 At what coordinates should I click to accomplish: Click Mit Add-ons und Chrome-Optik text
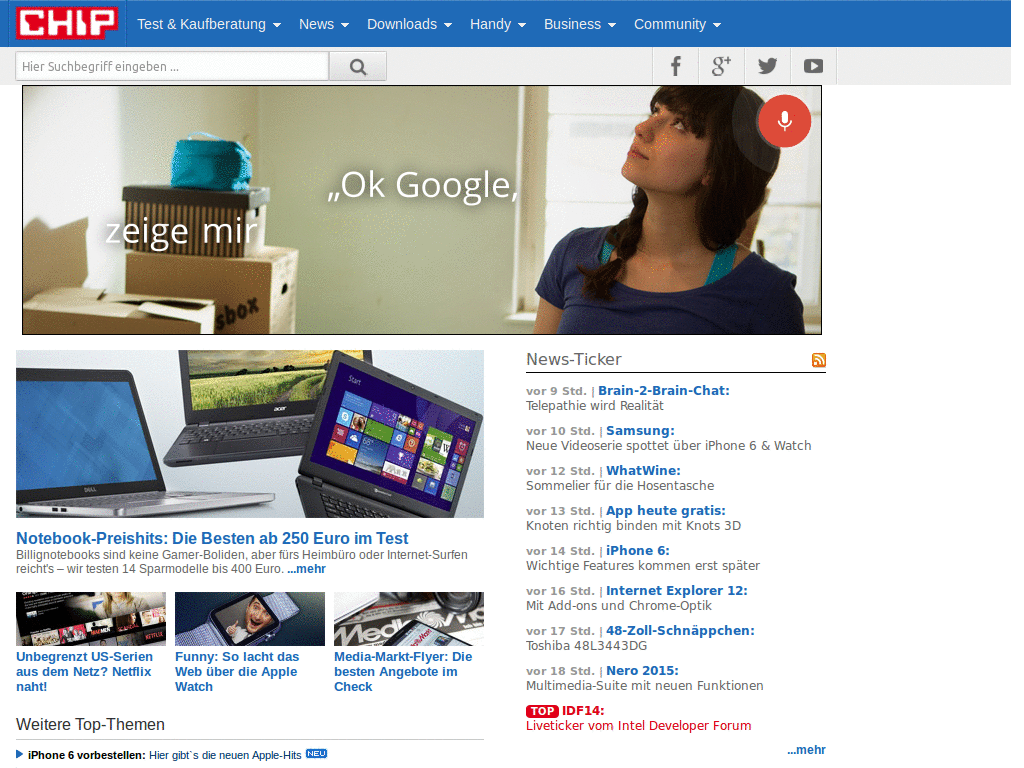619,605
